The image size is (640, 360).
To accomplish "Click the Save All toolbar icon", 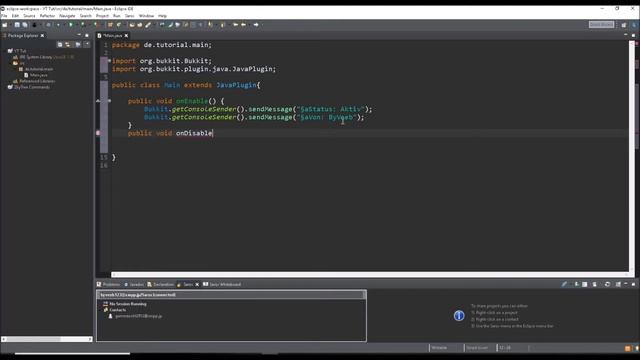I will [24, 25].
